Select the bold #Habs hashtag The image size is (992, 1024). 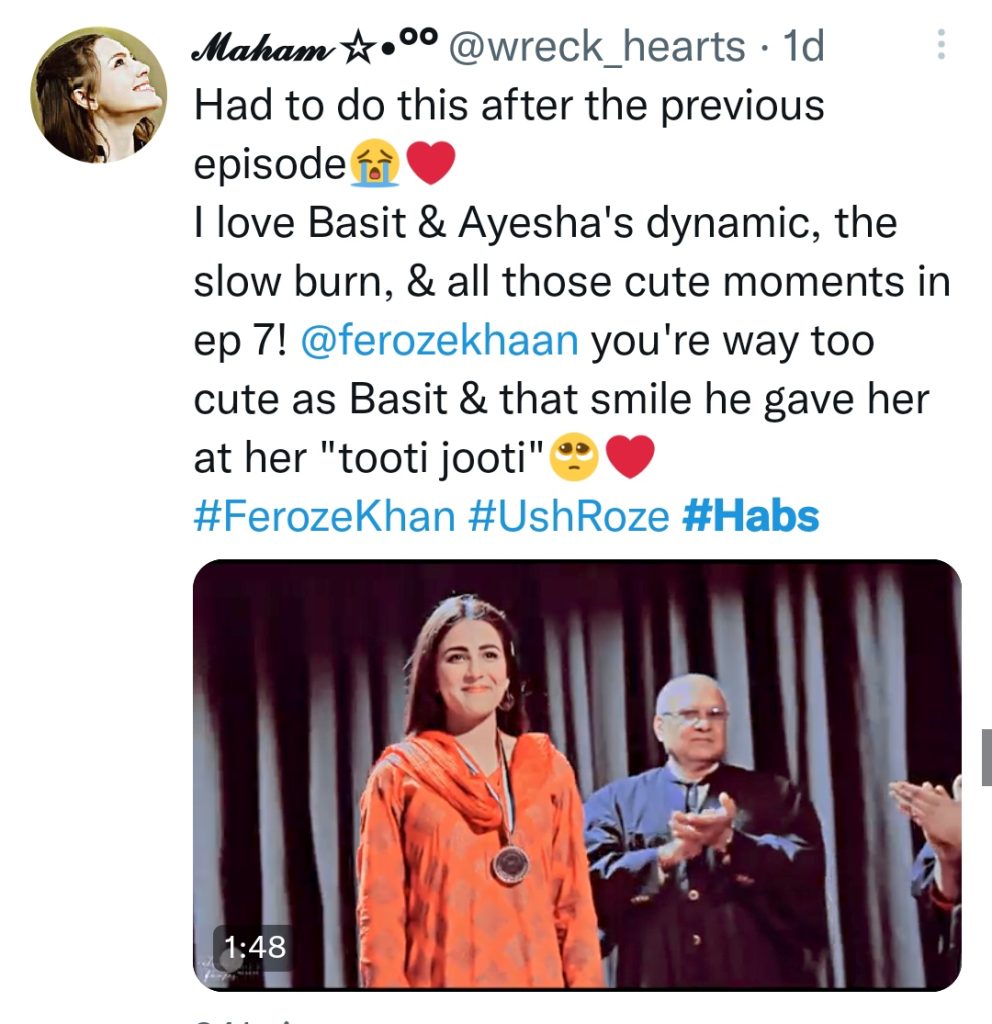coord(750,517)
